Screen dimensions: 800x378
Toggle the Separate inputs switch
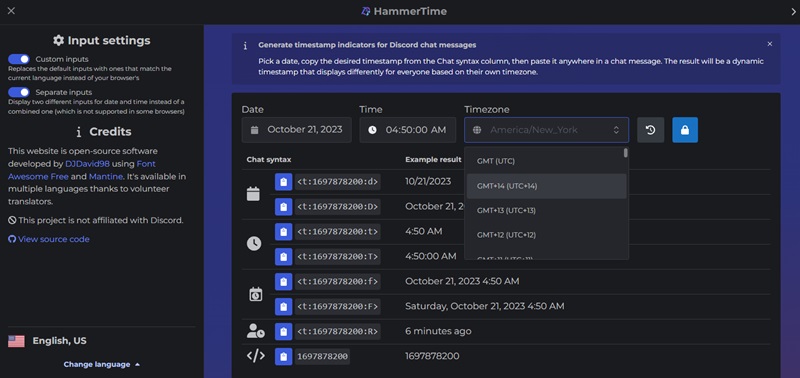19,92
